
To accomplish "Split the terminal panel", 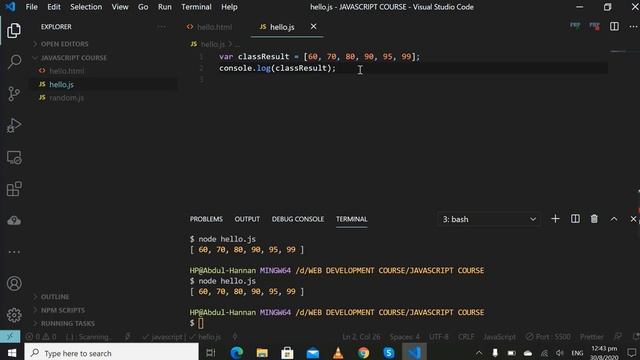I will click(575, 219).
